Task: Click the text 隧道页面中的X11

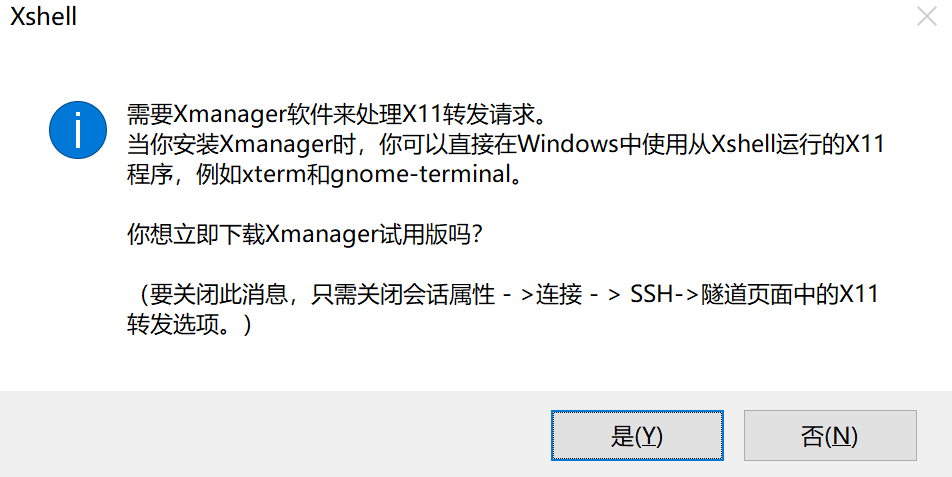Action: tap(791, 295)
